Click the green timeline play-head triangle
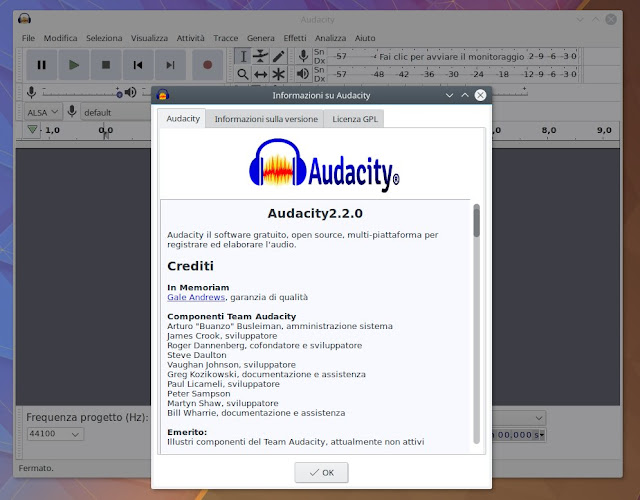The image size is (640, 500). pos(33,130)
